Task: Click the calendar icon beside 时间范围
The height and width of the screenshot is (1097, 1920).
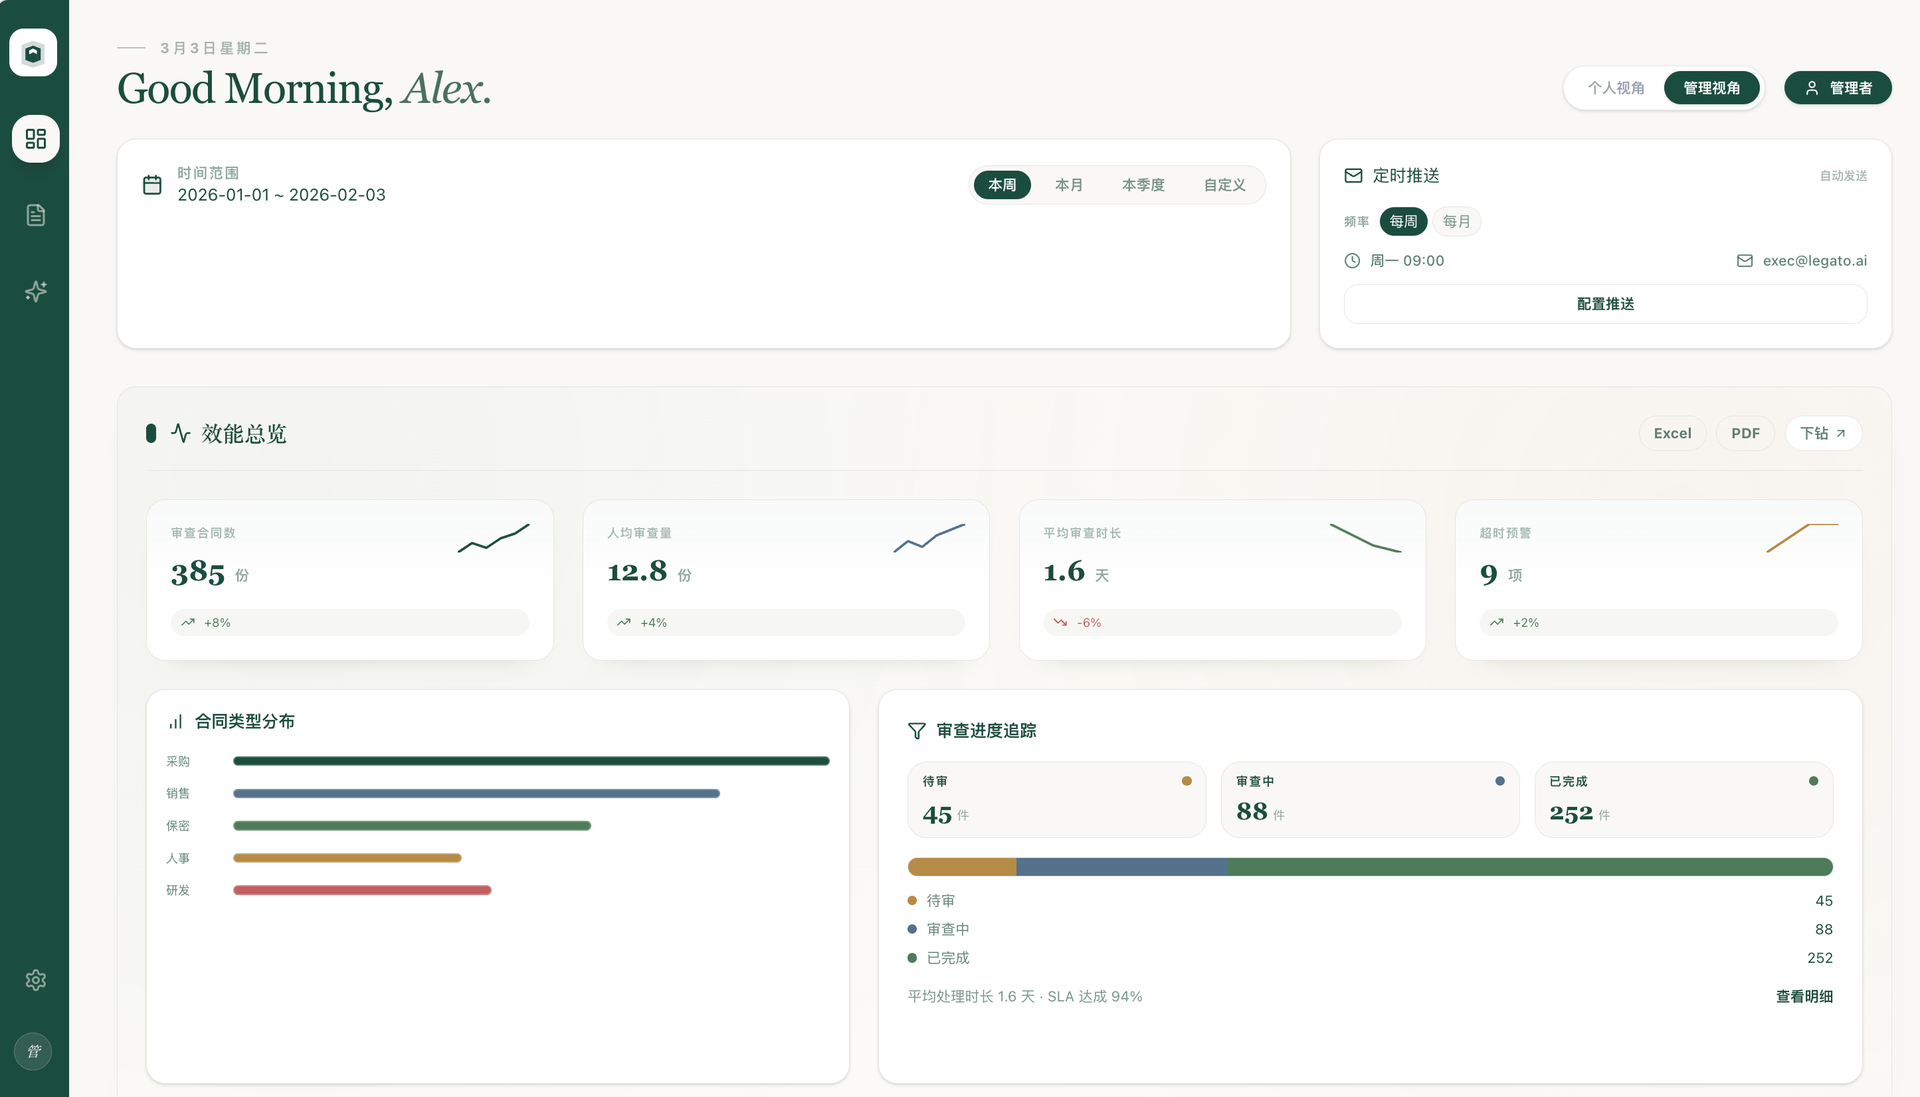Action: click(152, 185)
